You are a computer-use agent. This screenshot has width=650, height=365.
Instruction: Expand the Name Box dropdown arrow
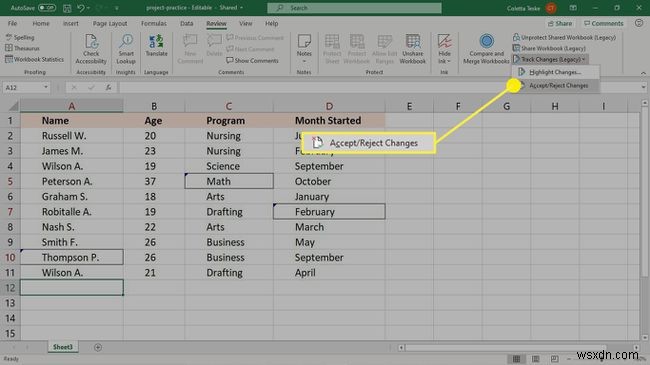coord(46,88)
